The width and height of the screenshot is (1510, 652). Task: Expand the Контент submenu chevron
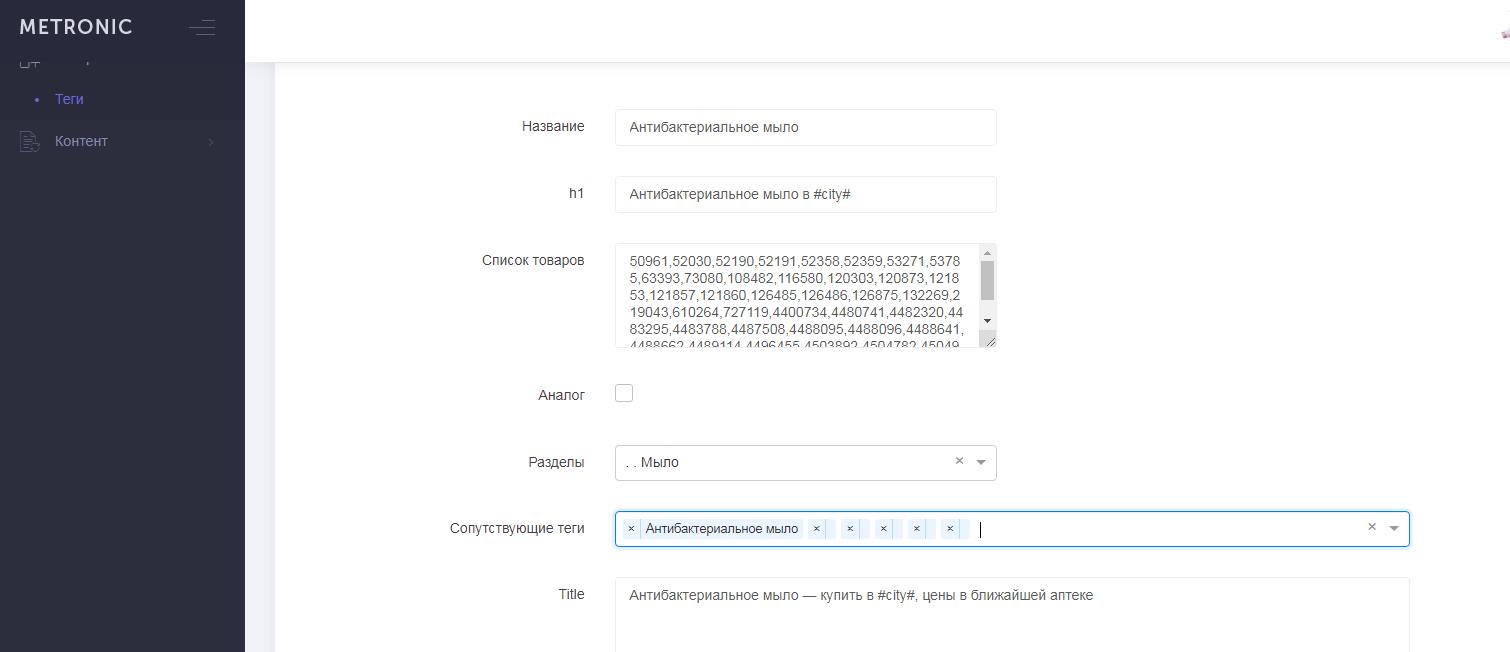click(211, 142)
